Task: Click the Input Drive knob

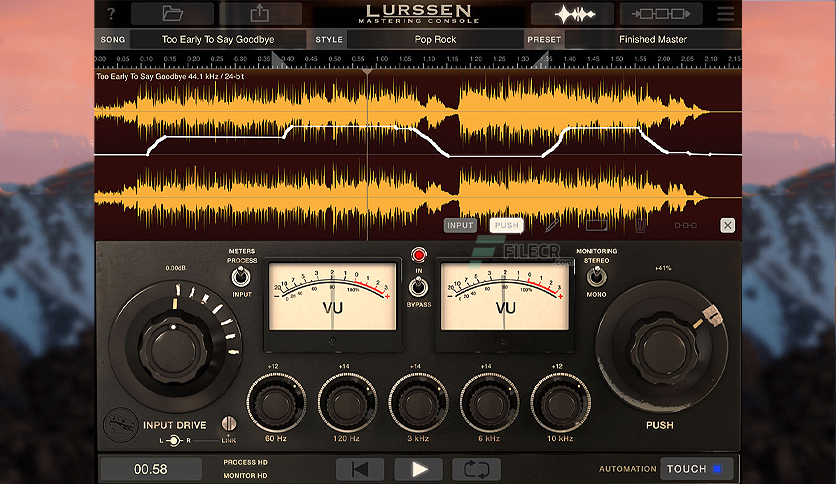Action: (173, 349)
